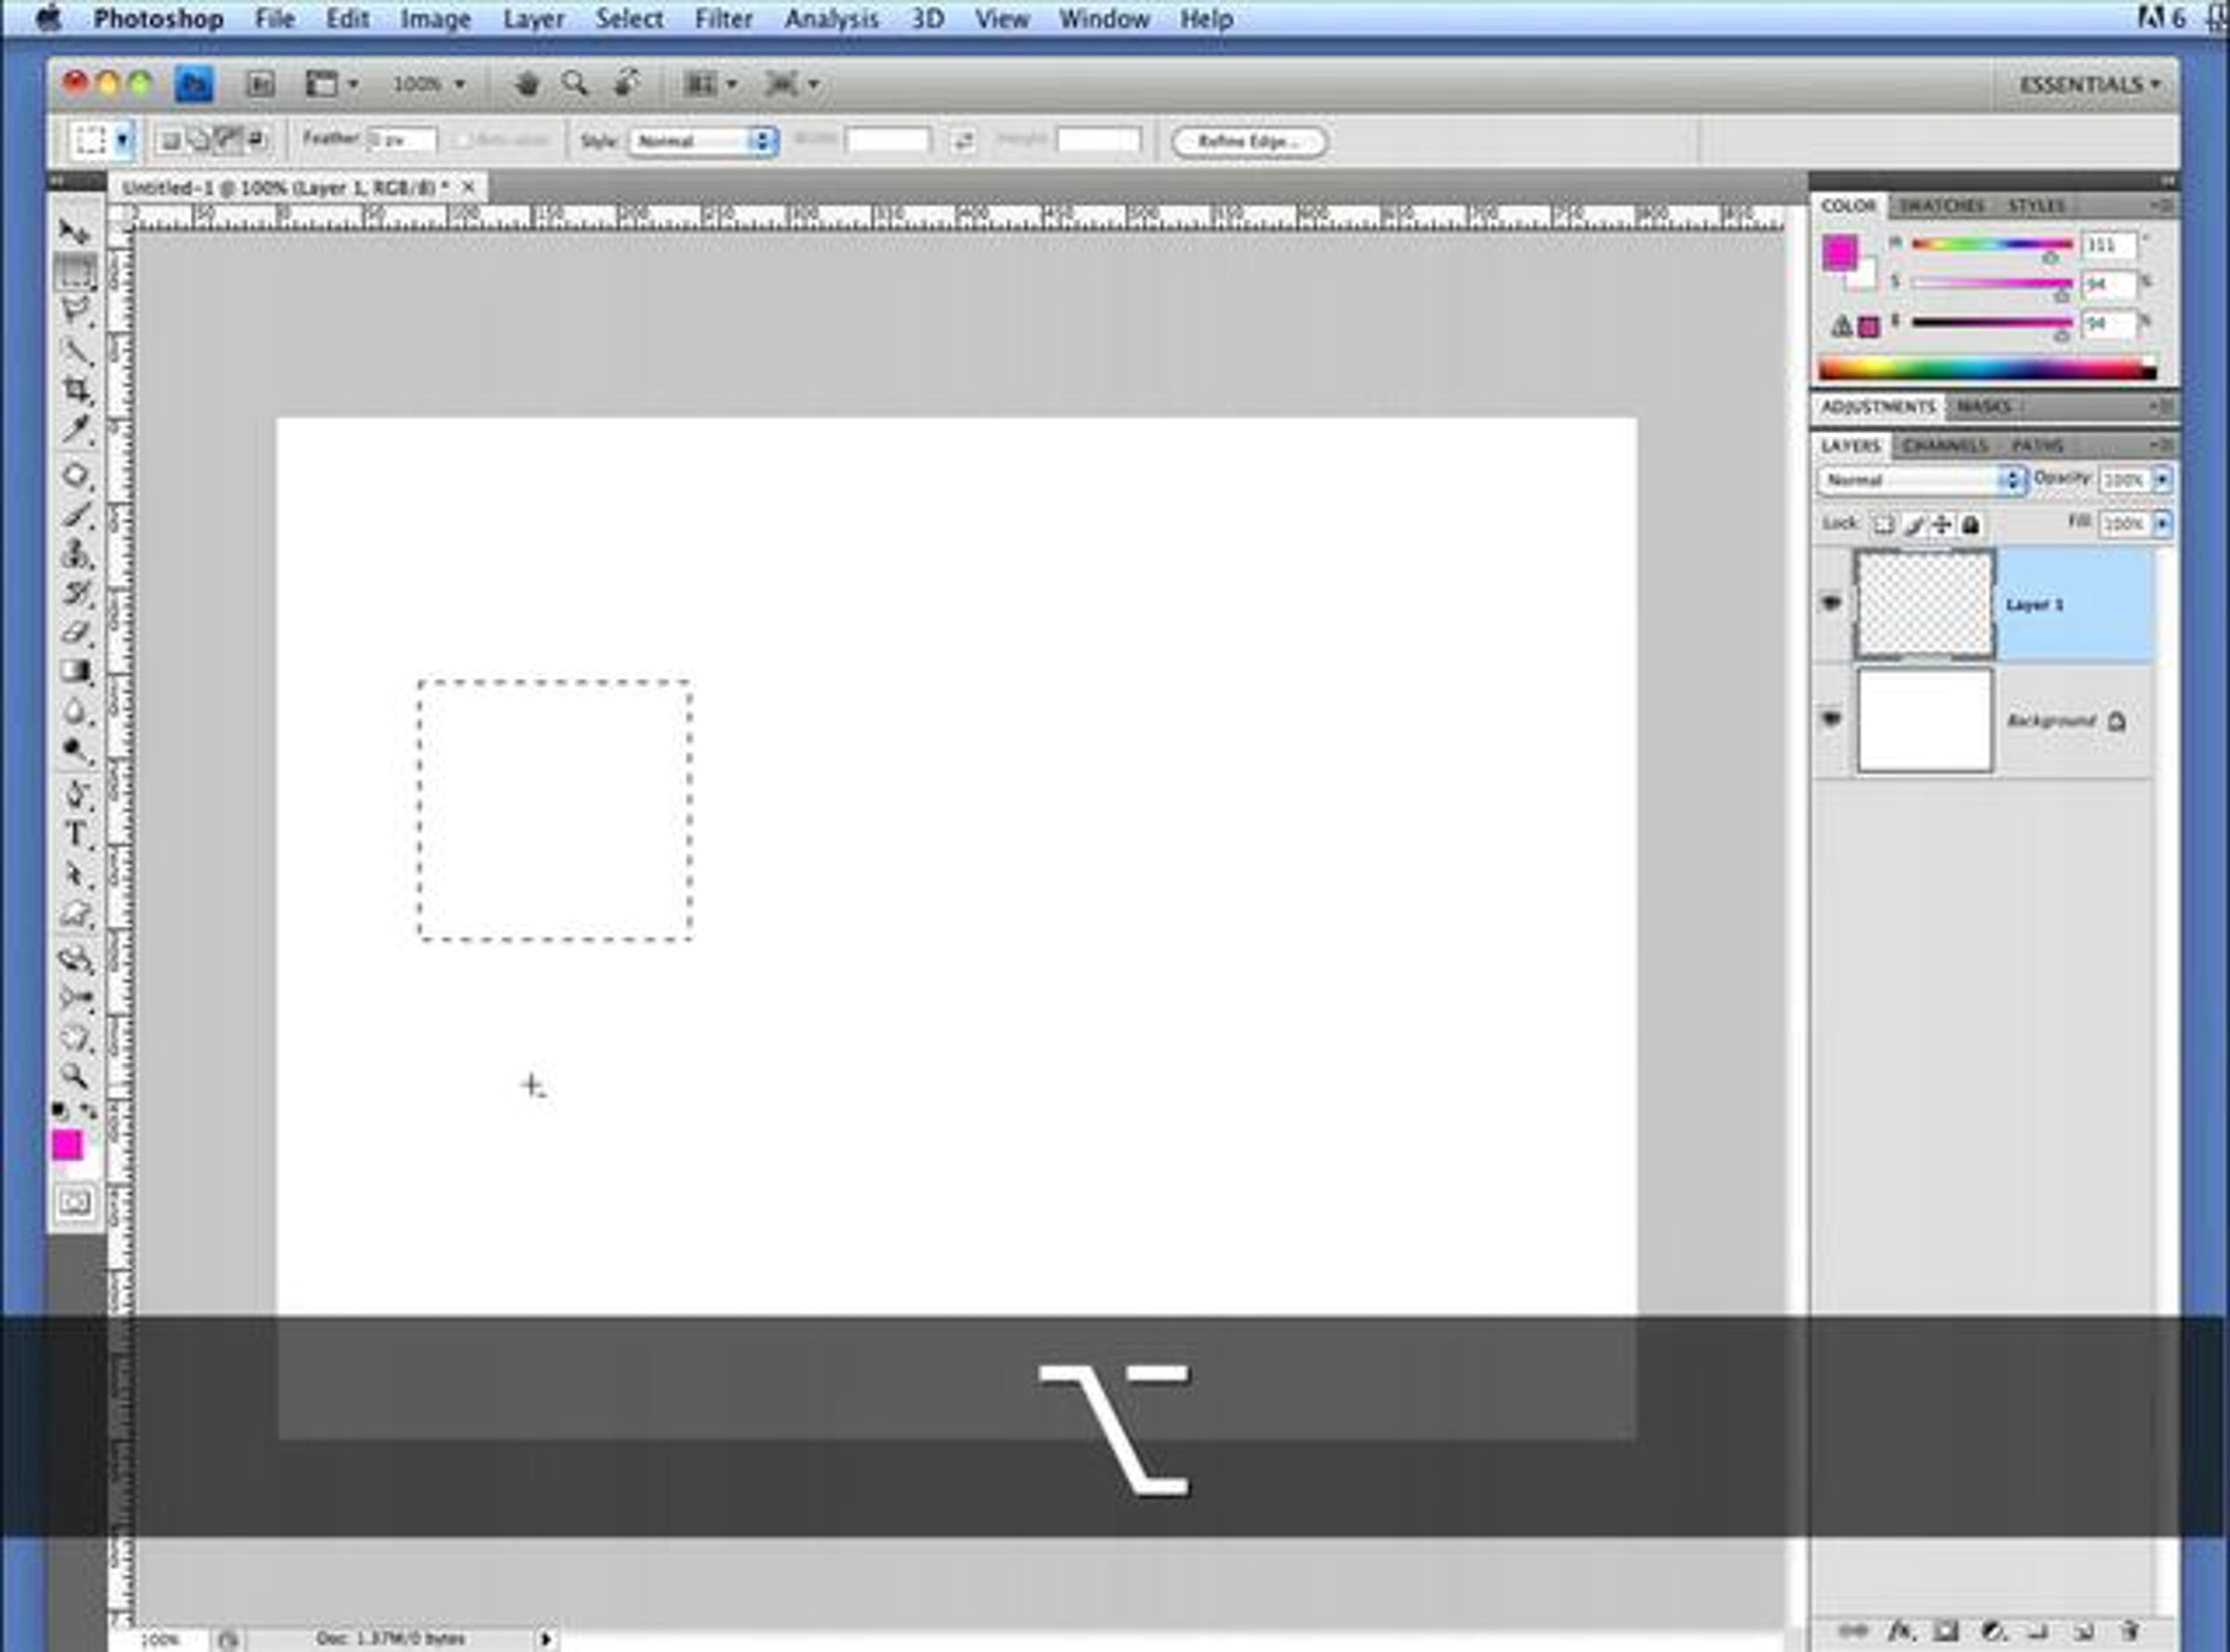
Task: Expand the Essentials workspace menu
Action: coord(2089,85)
